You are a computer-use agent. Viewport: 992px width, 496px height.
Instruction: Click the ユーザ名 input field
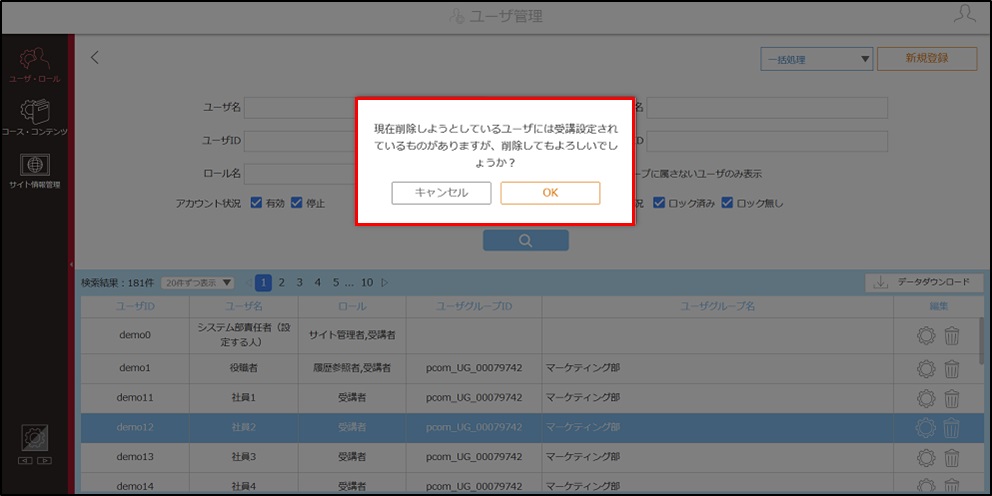point(301,108)
